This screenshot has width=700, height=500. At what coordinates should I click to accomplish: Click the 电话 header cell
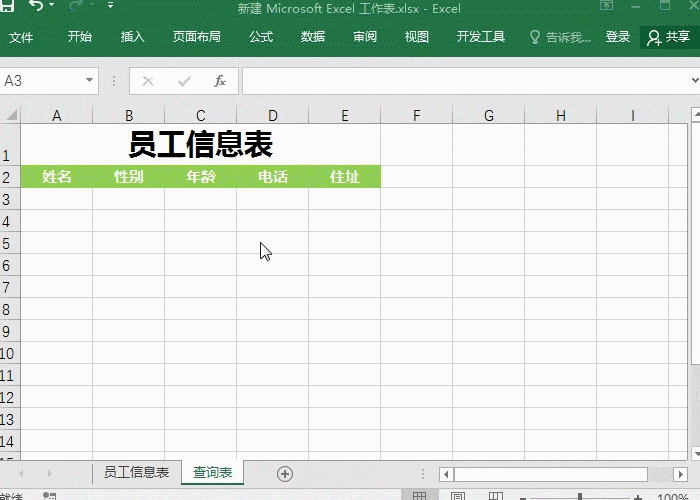coord(272,177)
